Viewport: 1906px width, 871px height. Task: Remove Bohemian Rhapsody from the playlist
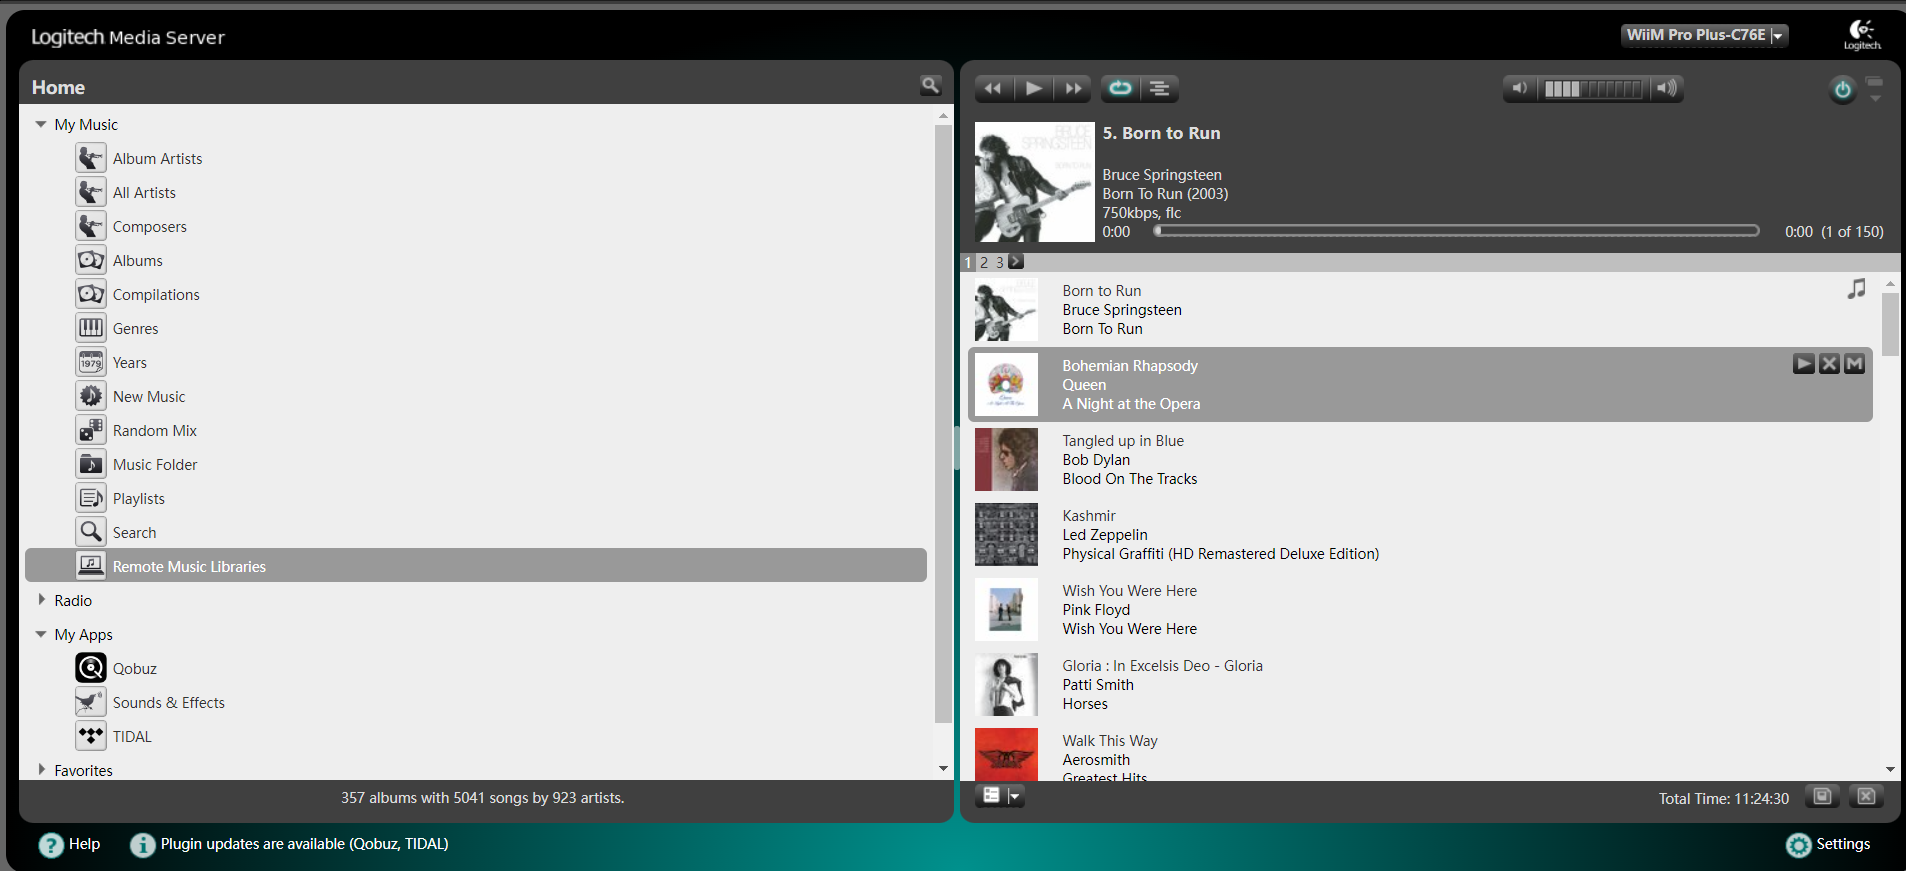coord(1829,364)
